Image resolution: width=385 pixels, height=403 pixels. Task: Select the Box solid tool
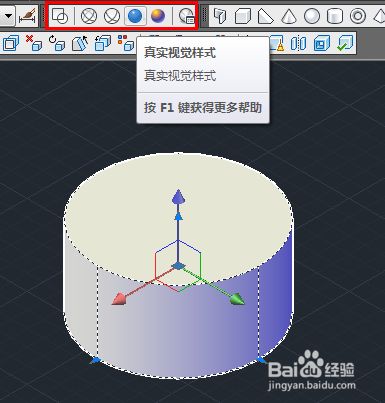tap(243, 16)
